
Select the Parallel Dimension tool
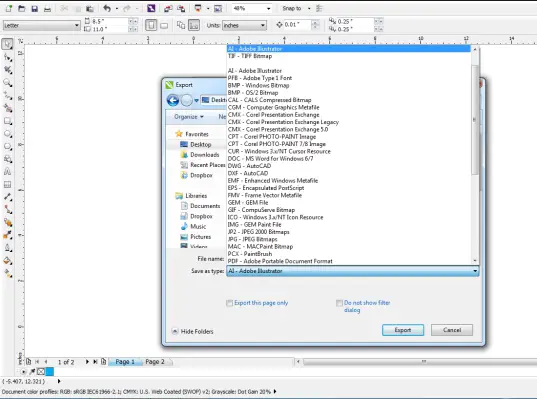tap(8, 197)
